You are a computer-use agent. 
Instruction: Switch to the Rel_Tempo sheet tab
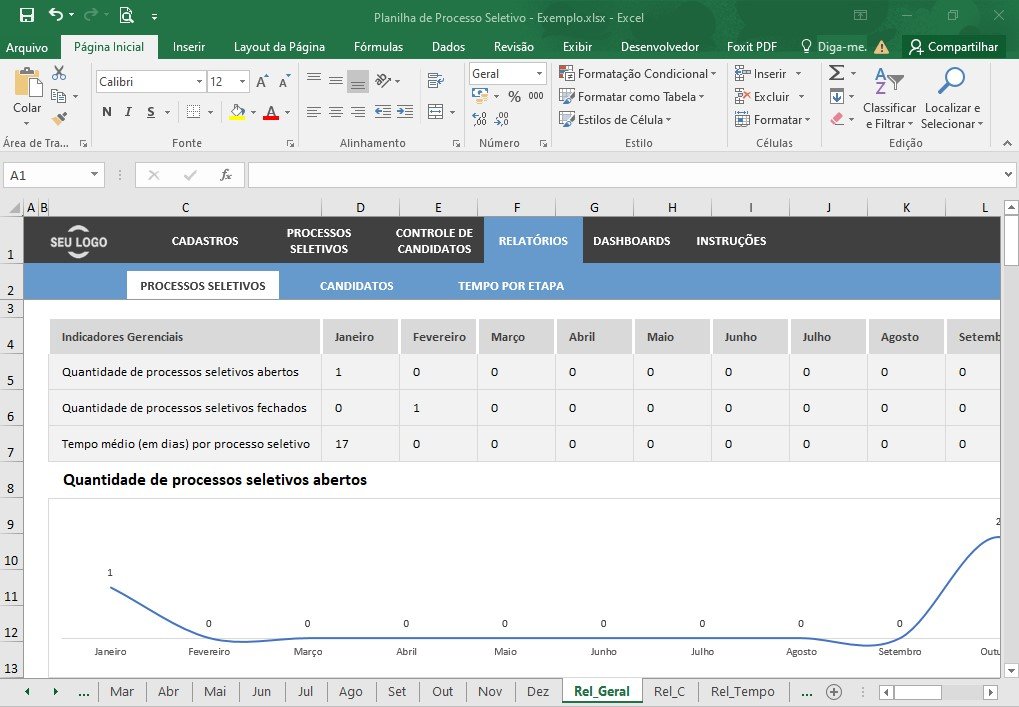coord(743,691)
